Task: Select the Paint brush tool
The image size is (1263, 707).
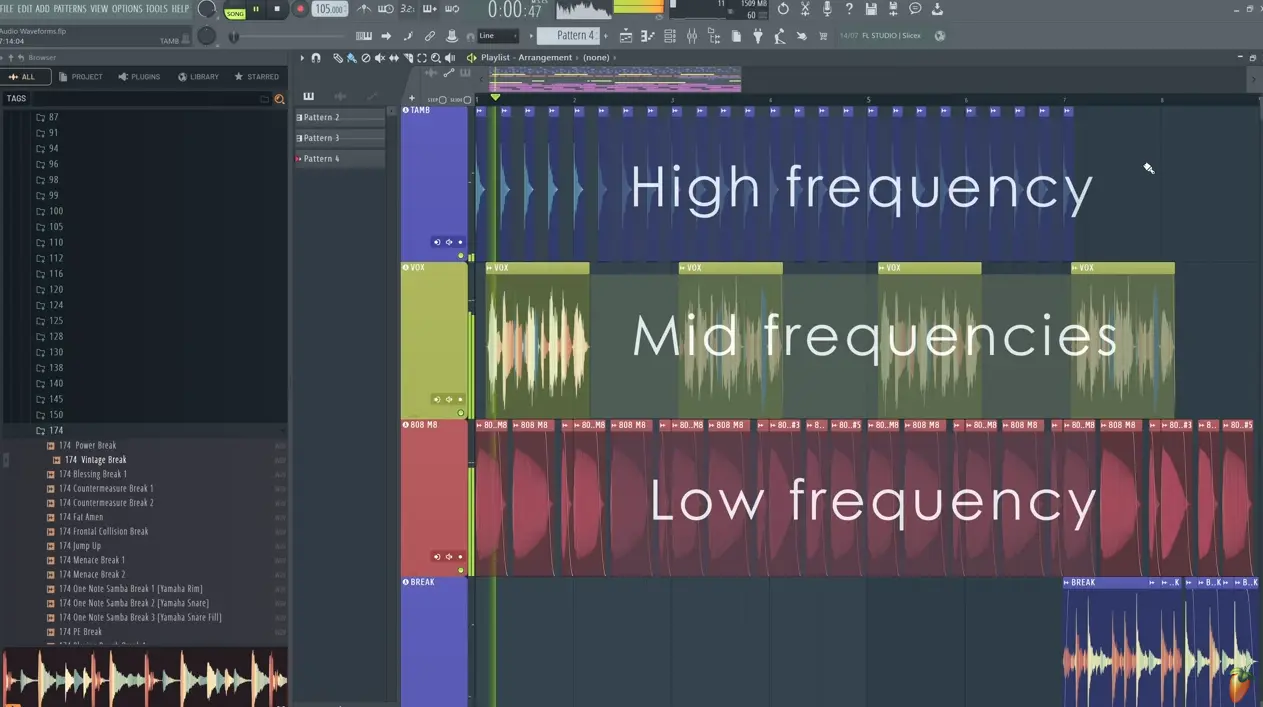Action: click(x=351, y=58)
